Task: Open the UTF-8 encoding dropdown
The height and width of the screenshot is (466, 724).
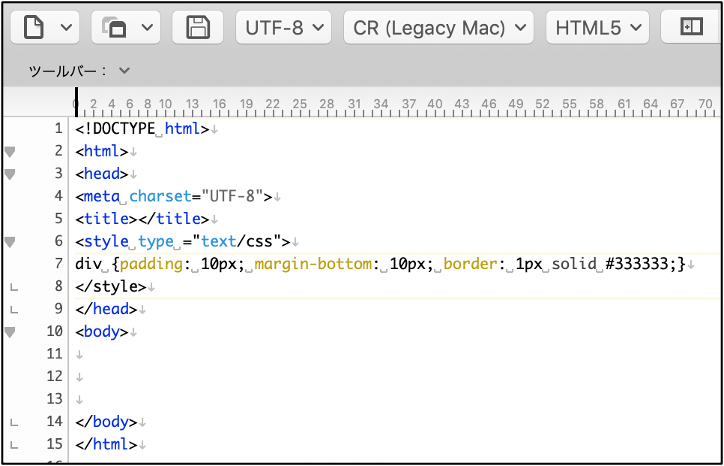Action: pyautogui.click(x=283, y=27)
